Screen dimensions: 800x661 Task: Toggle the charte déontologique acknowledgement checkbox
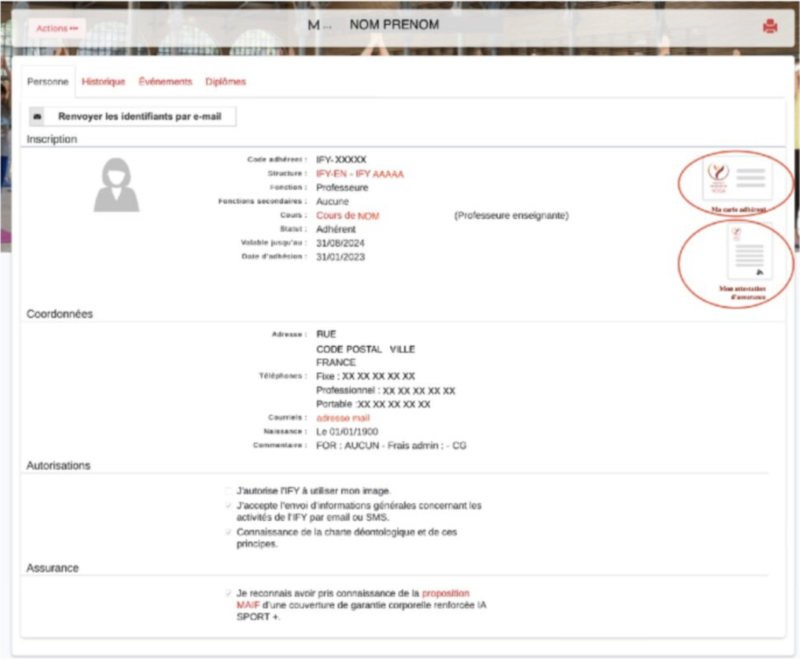[229, 532]
